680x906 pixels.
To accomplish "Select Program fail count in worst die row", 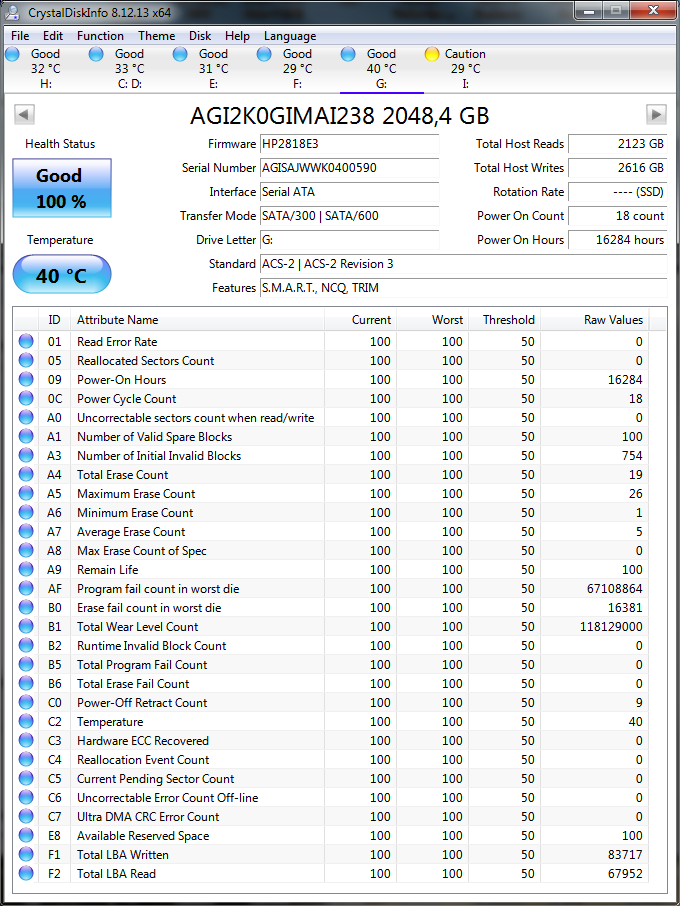I will point(331,589).
